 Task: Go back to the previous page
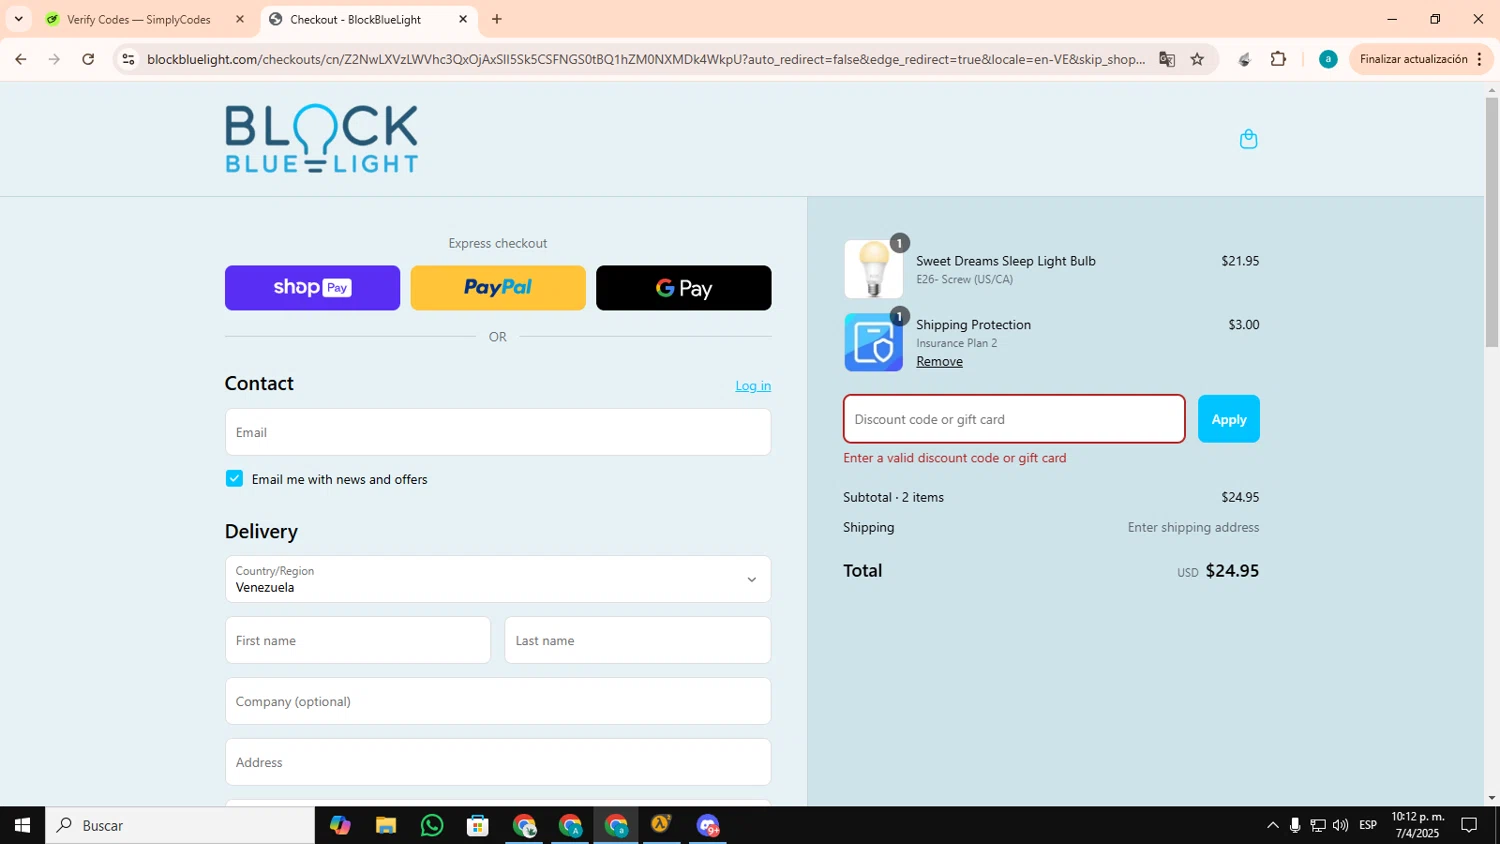pos(21,59)
